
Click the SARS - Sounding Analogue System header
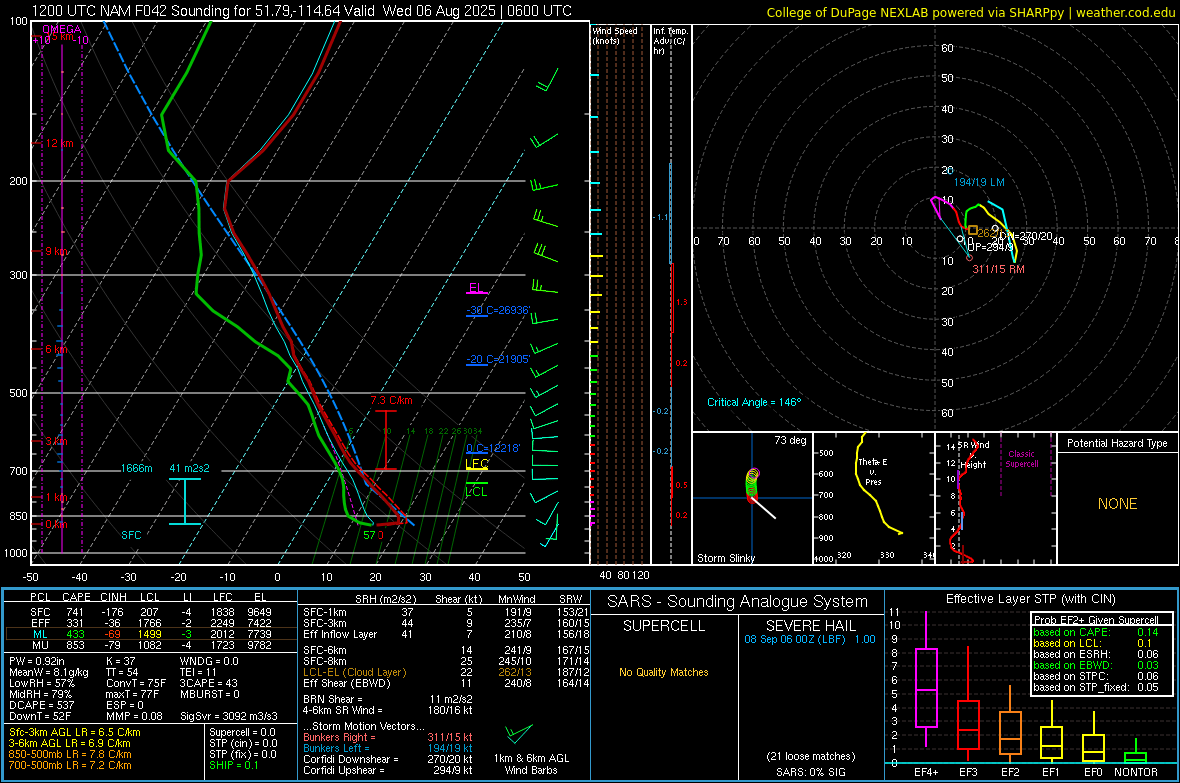(738, 602)
